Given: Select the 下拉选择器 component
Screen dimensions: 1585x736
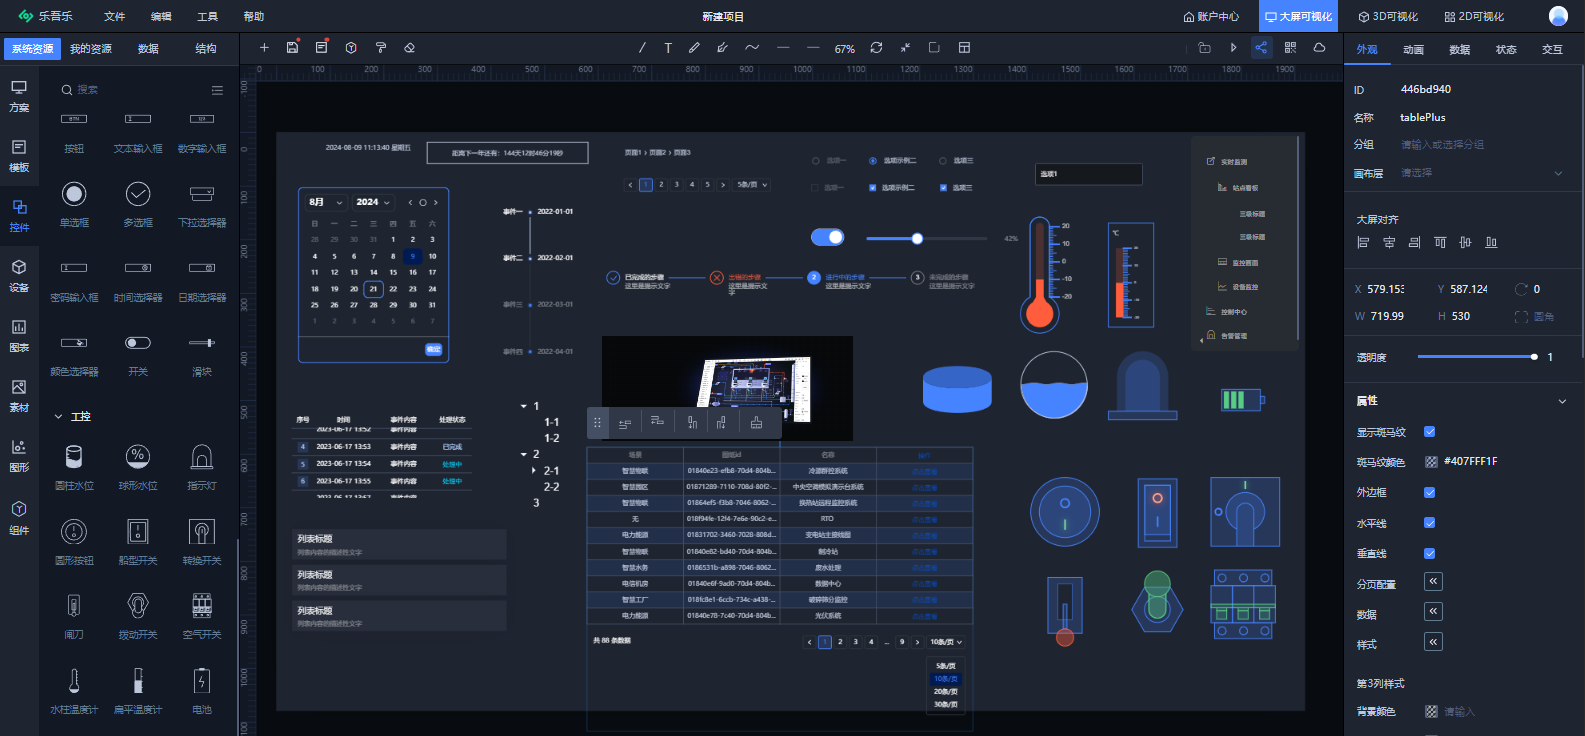Looking at the screenshot, I should coord(202,204).
